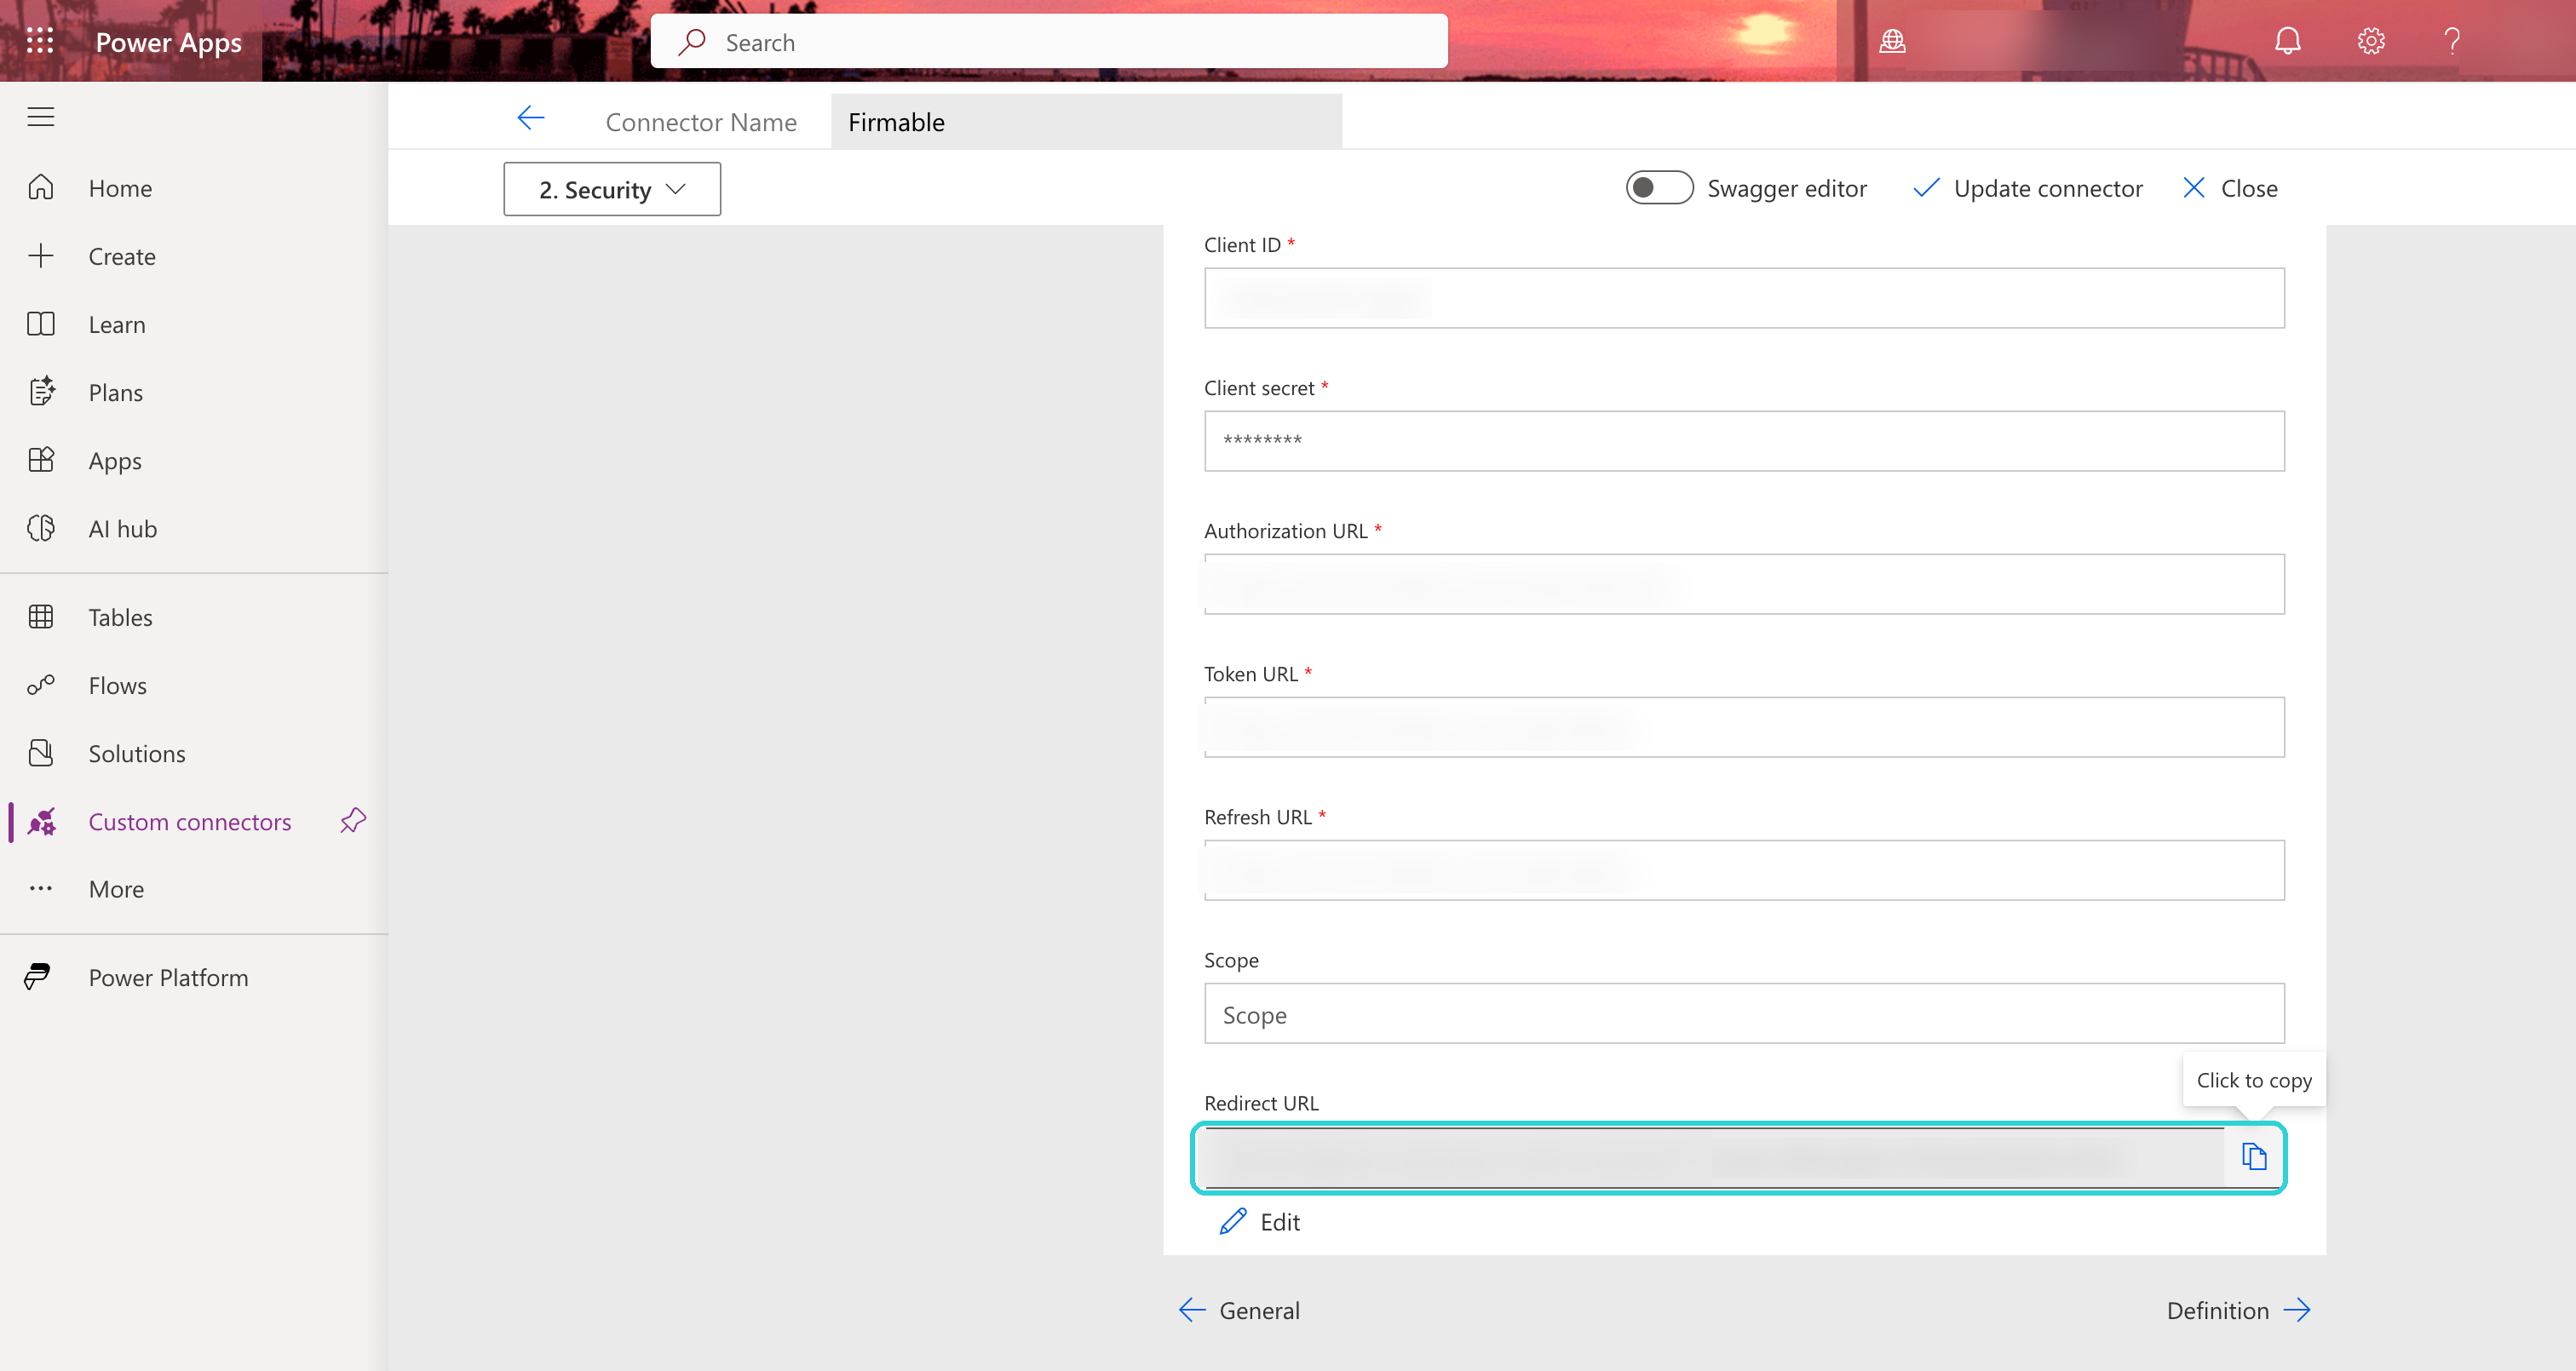Open the 2. Security step dropdown
Screen dimensions: 2576x1371
click(612, 189)
